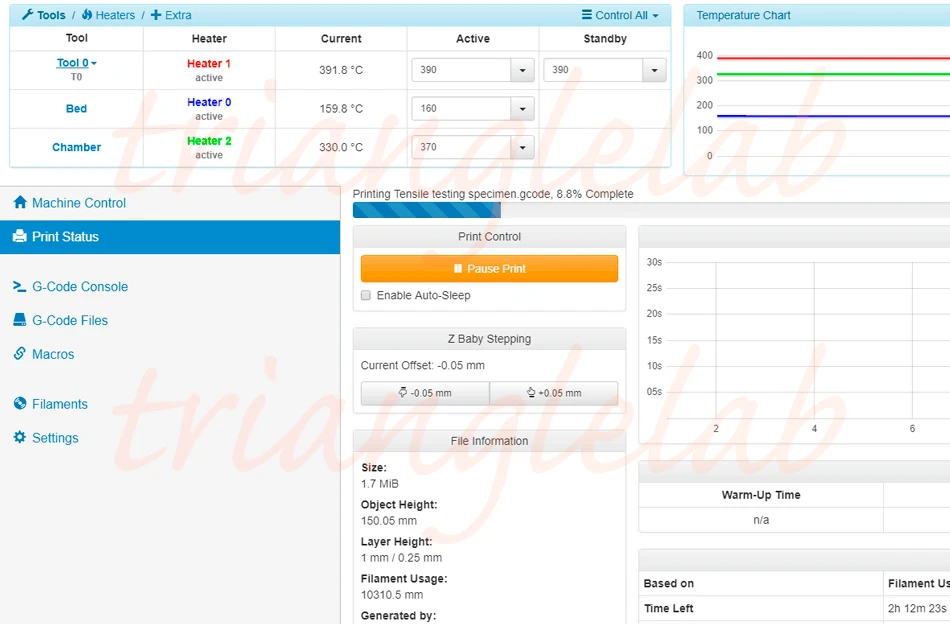Click the Warm-Up Time header

[761, 495]
